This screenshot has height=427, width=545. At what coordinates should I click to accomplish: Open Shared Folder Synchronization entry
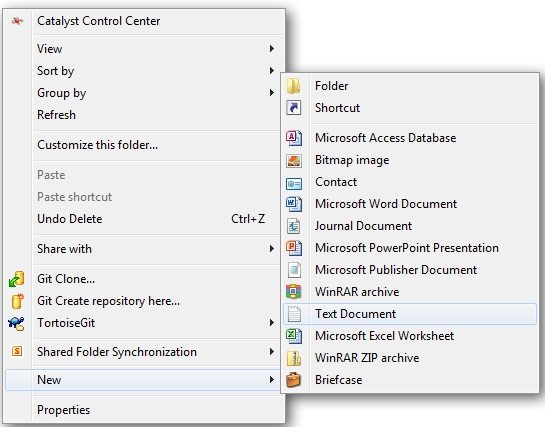[x=144, y=352]
